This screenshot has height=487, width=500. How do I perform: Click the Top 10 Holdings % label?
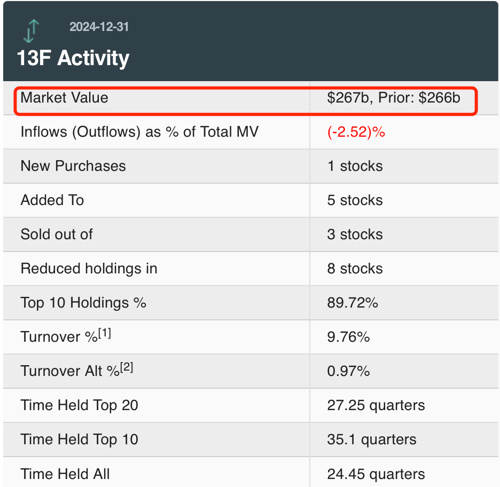83,303
